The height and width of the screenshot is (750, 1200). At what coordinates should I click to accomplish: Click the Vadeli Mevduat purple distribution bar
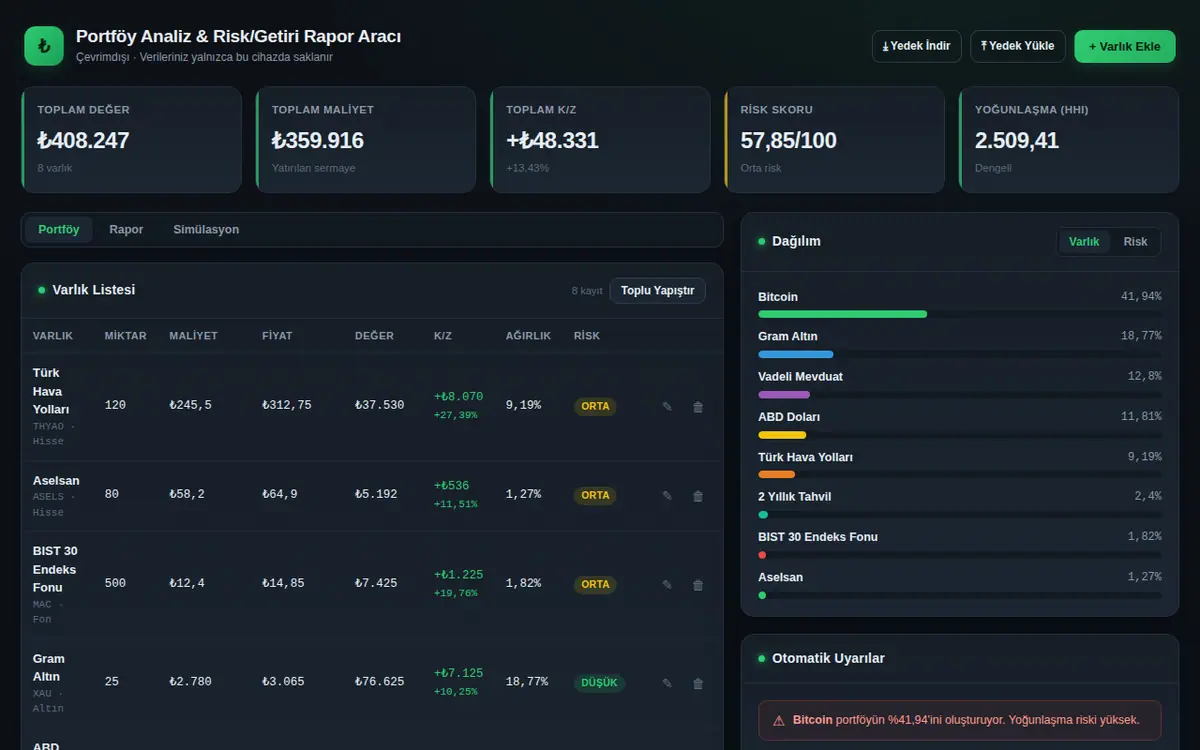coord(784,394)
